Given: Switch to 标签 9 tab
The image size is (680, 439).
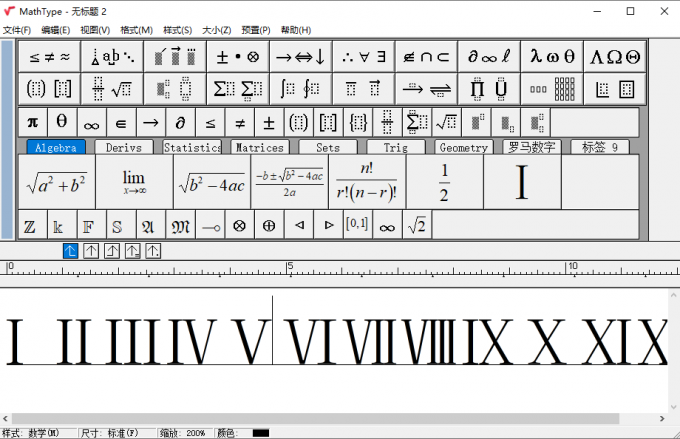Looking at the screenshot, I should [x=600, y=147].
